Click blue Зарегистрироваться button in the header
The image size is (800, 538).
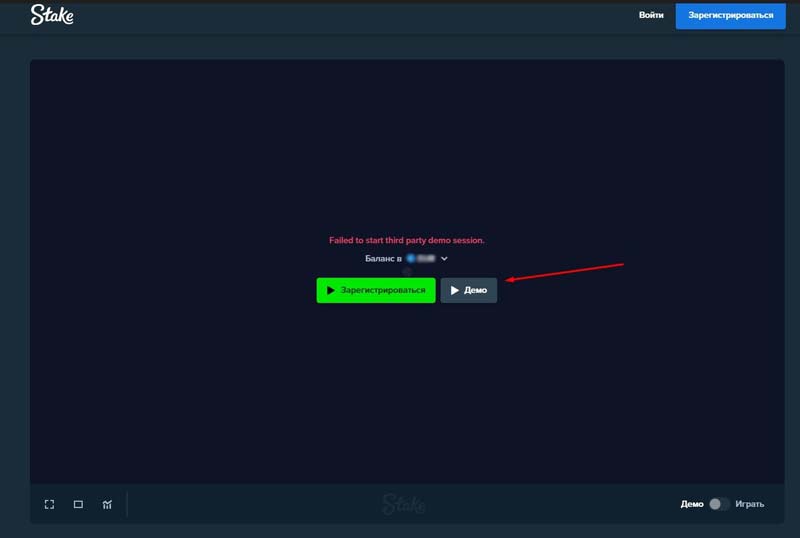click(730, 15)
